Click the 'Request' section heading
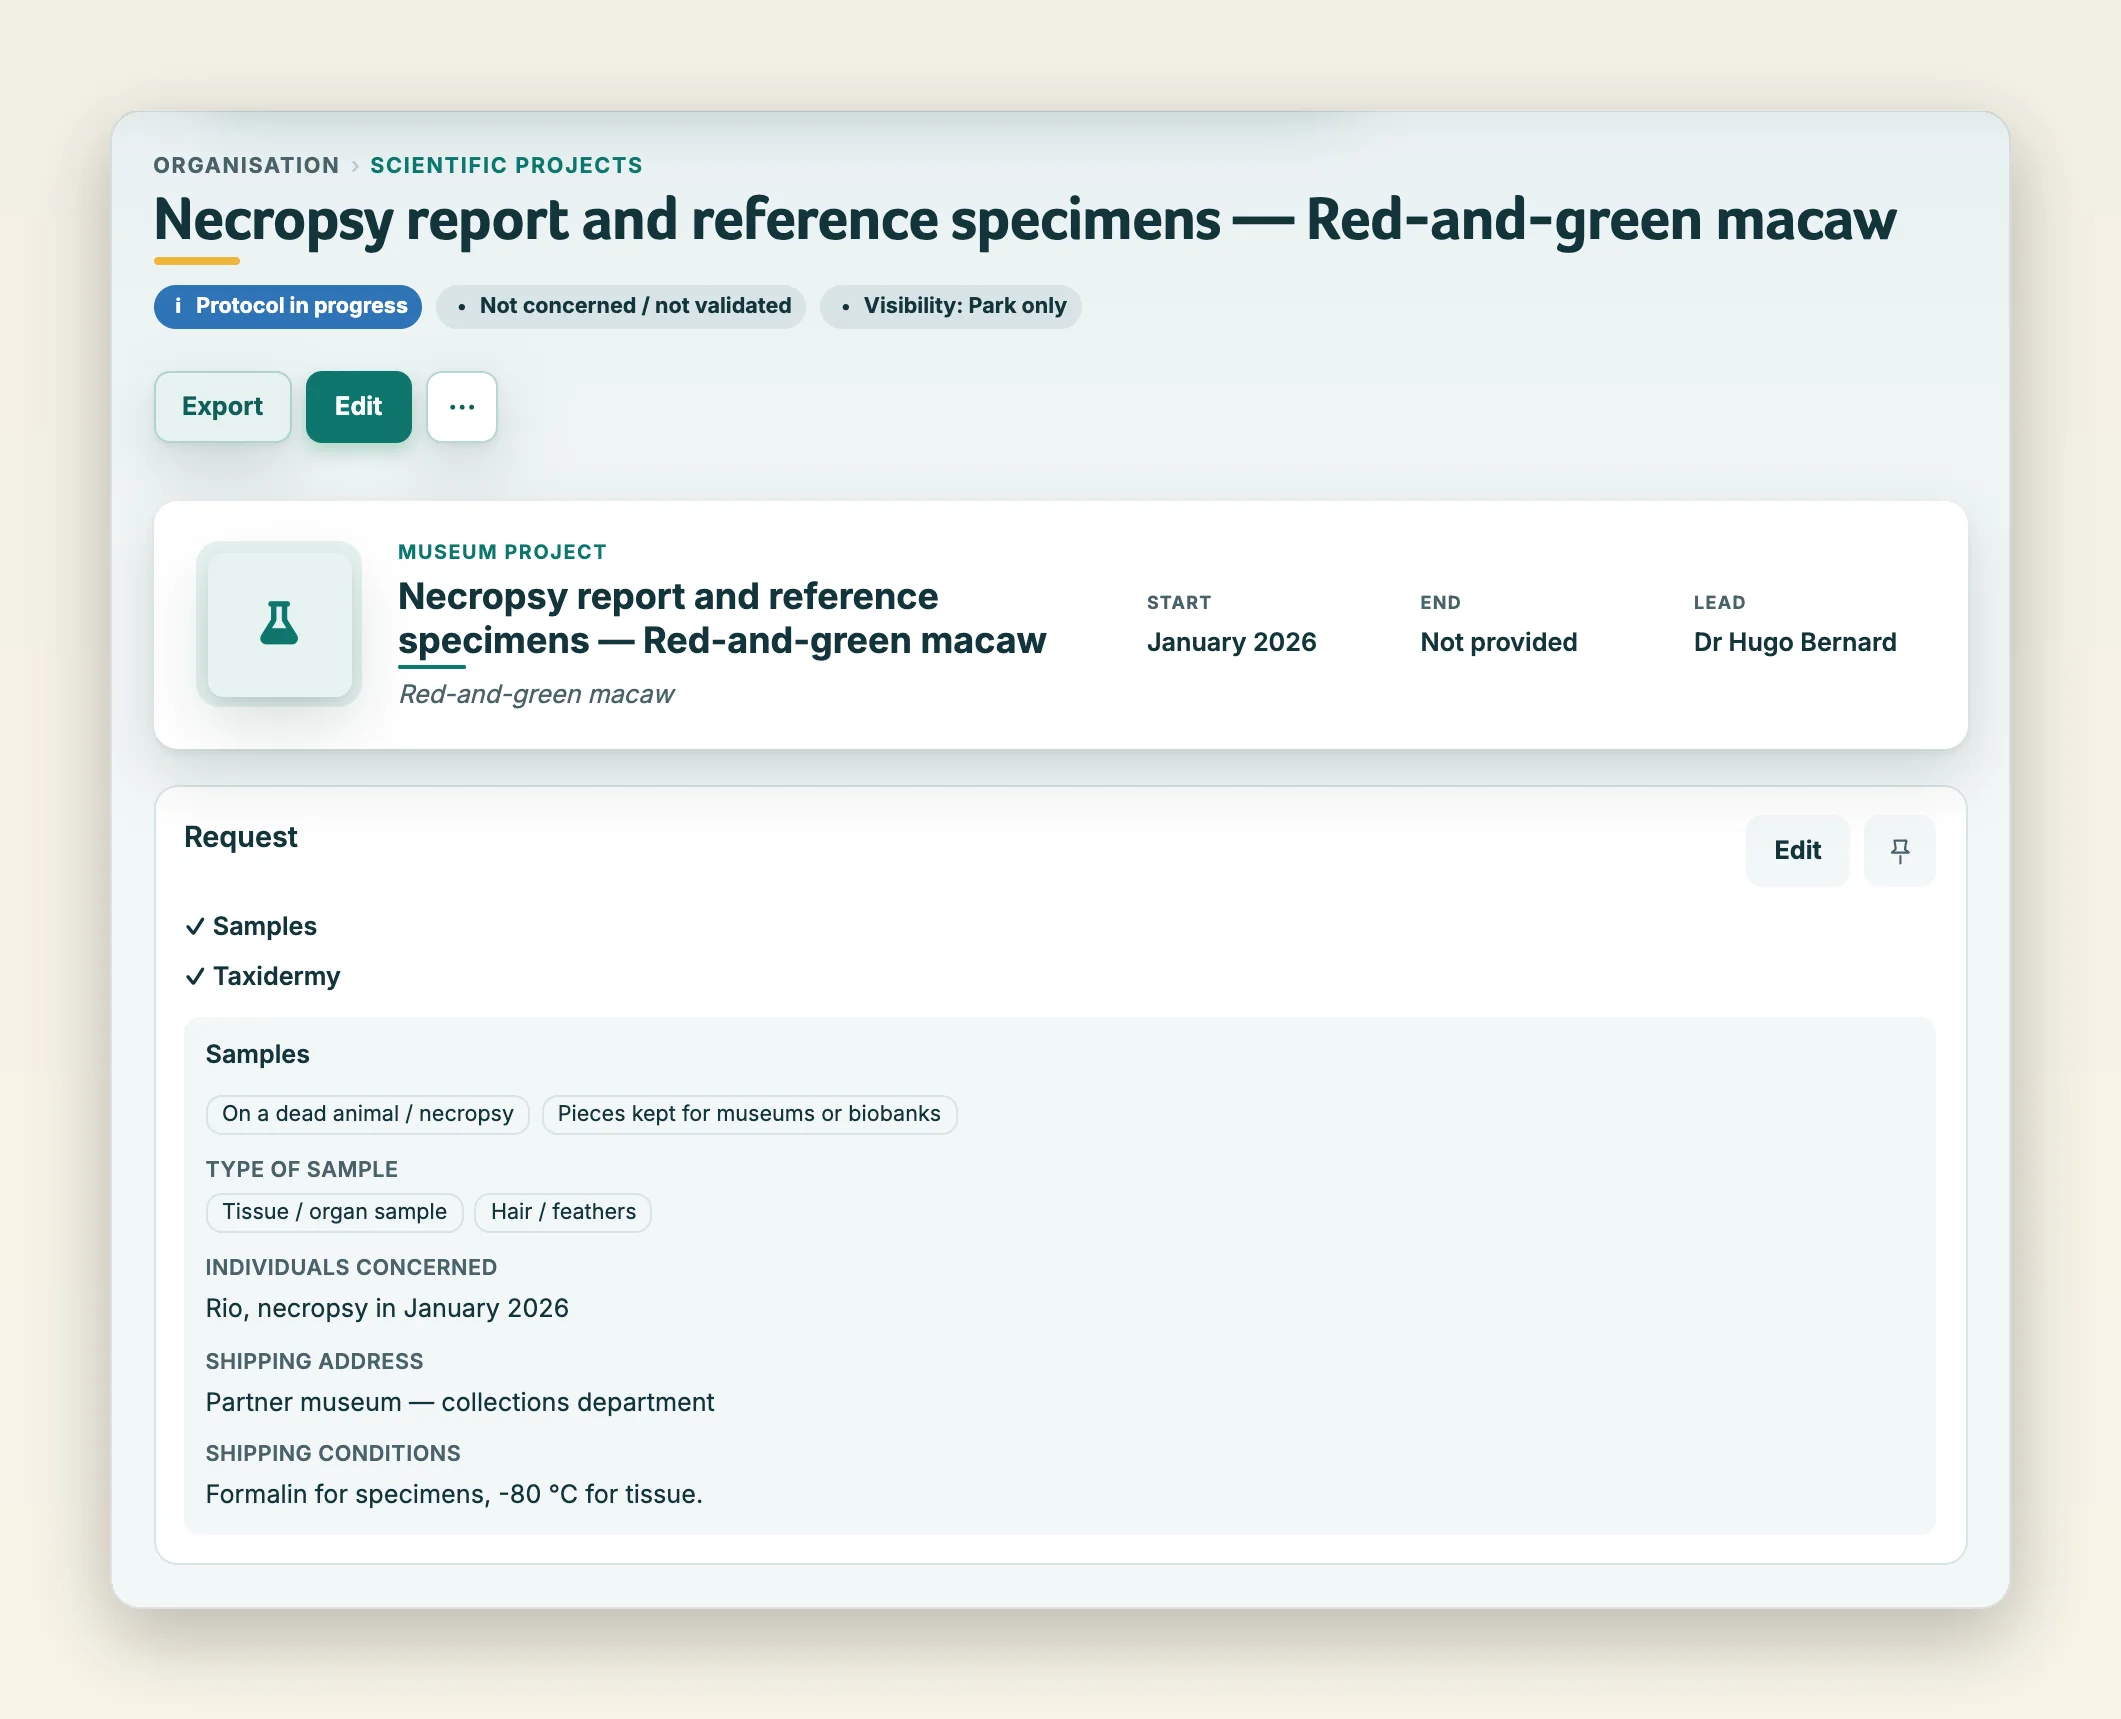The width and height of the screenshot is (2121, 1719). (x=241, y=837)
